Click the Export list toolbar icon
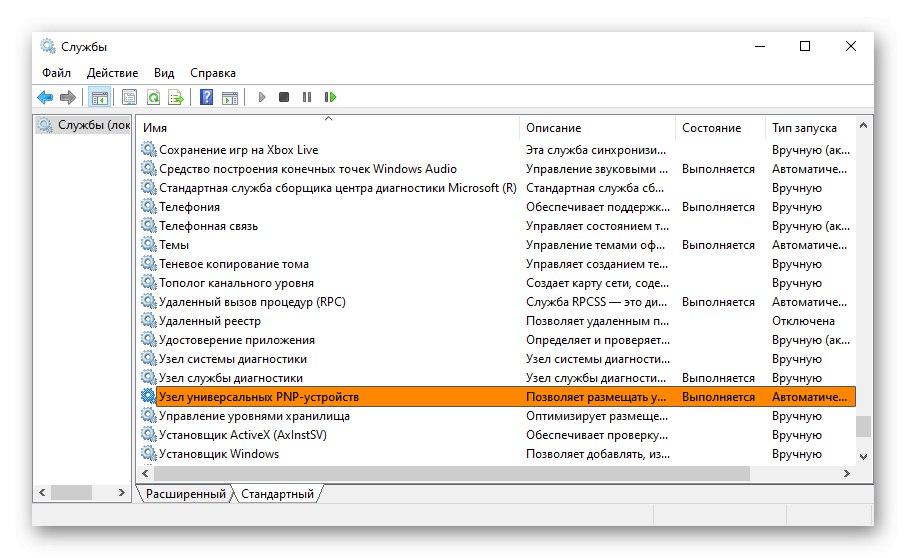906x558 pixels. (176, 97)
